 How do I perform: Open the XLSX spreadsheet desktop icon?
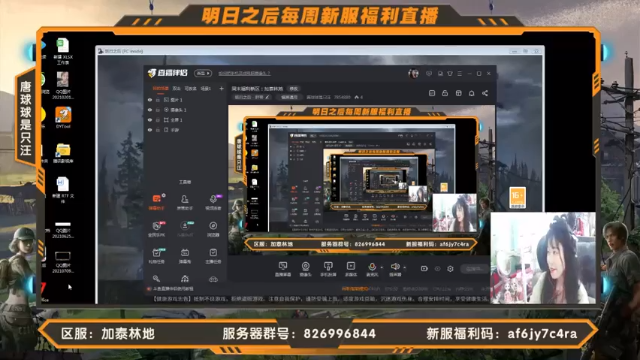click(62, 51)
